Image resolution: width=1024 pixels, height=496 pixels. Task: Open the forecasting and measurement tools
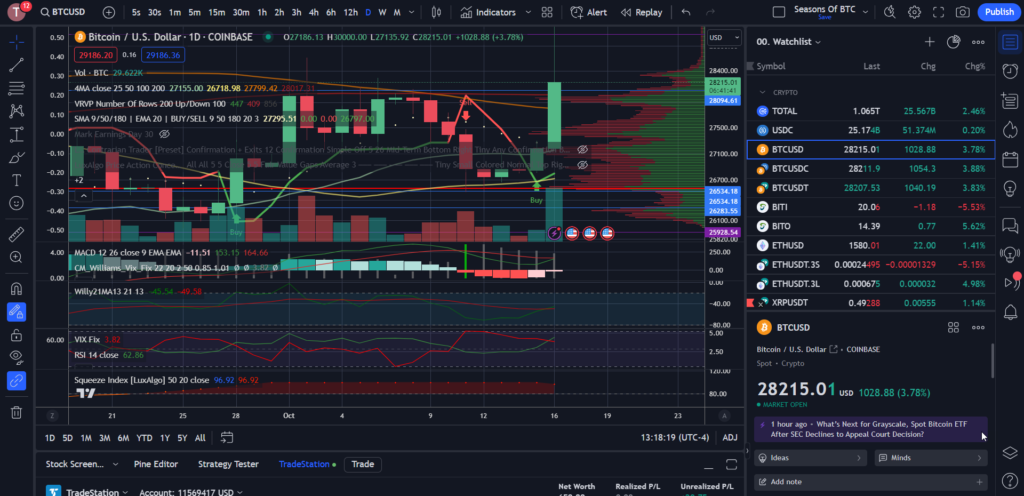pyautogui.click(x=17, y=135)
